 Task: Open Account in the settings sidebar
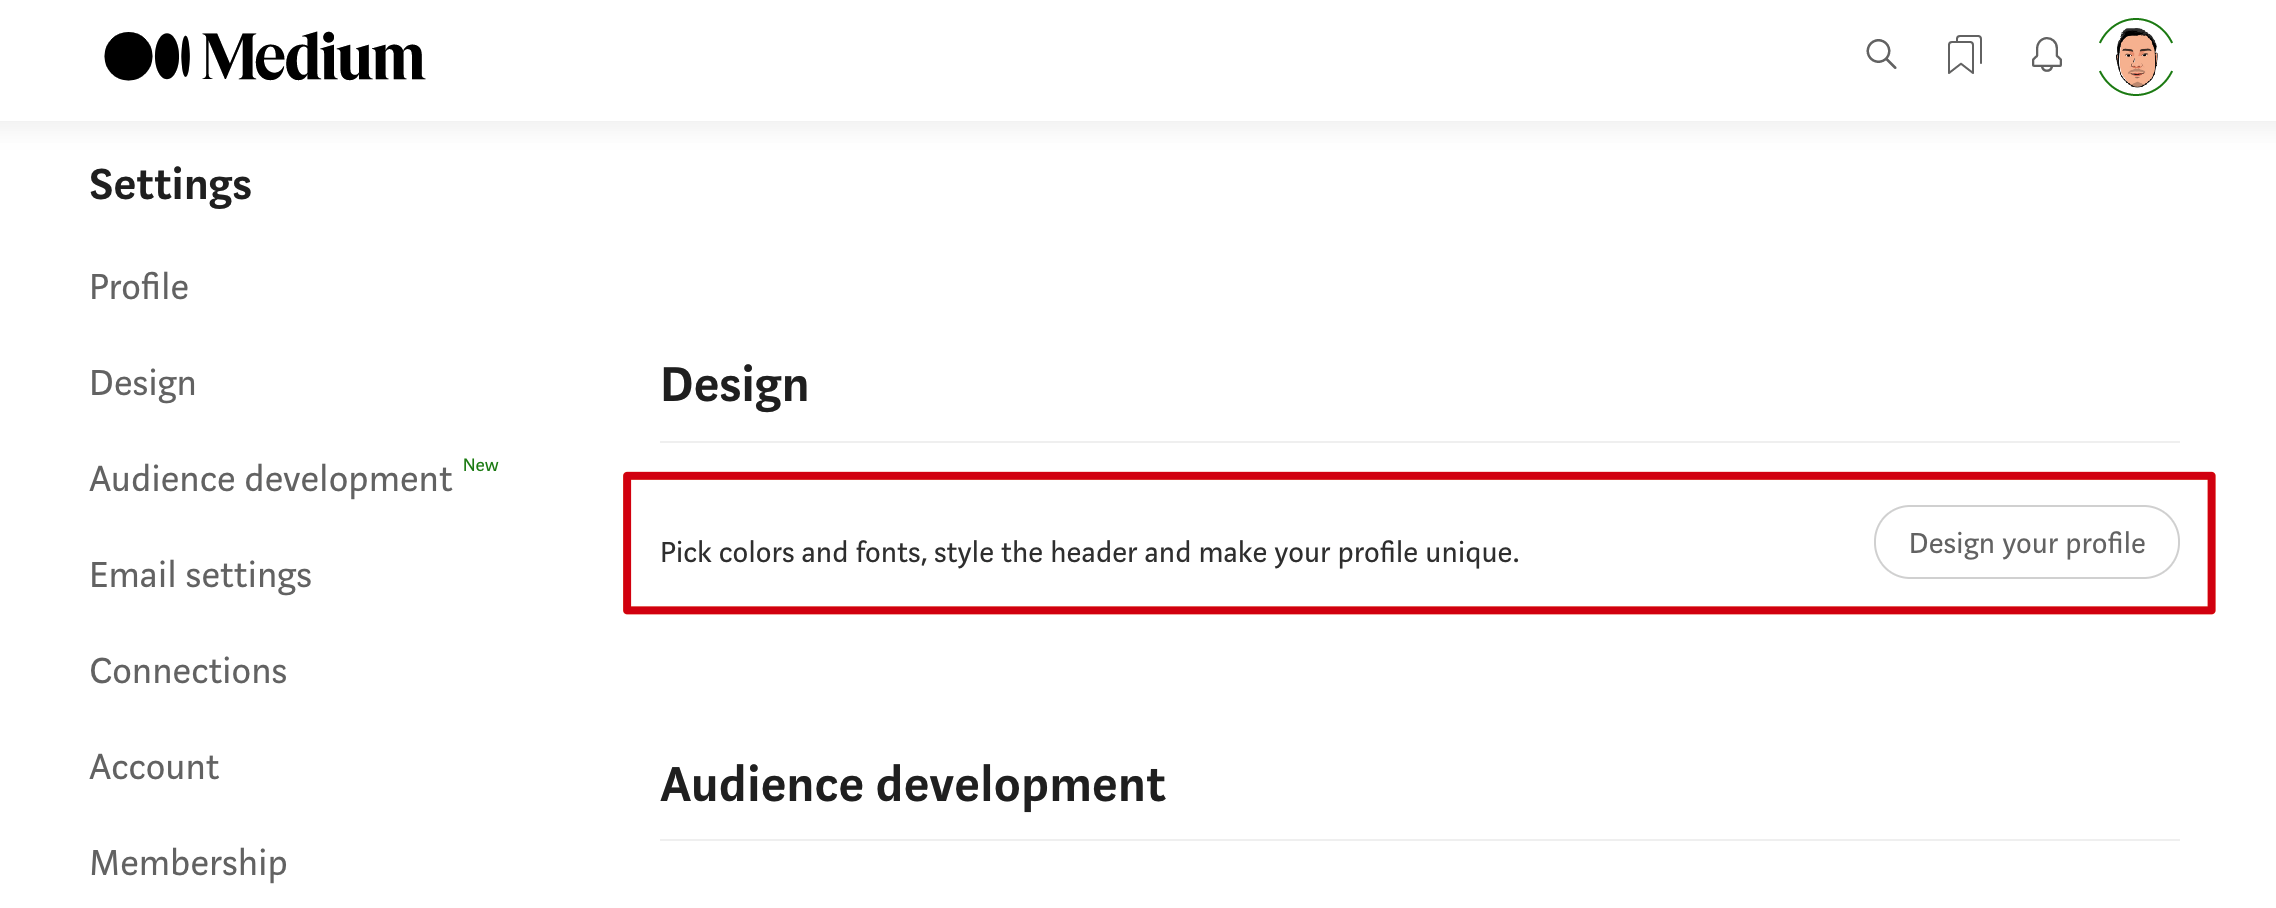pos(154,767)
